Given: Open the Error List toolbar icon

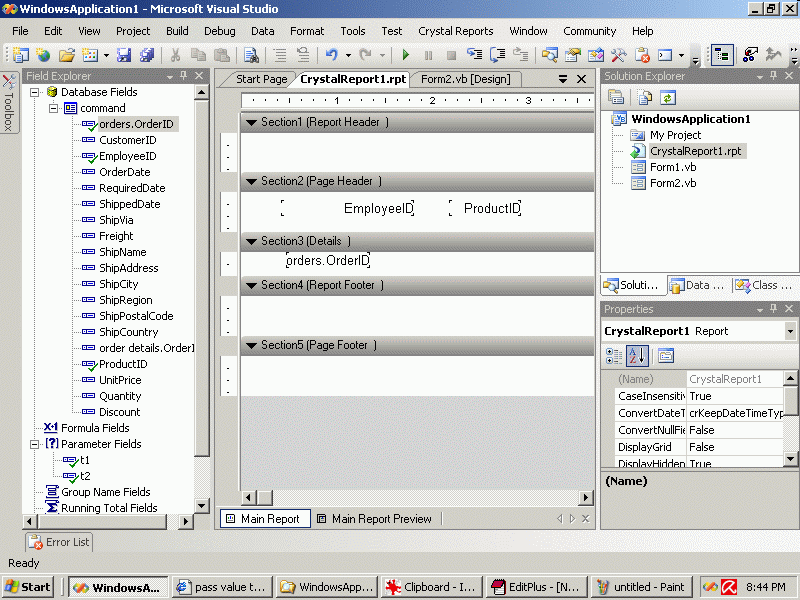Looking at the screenshot, I should click(642, 55).
